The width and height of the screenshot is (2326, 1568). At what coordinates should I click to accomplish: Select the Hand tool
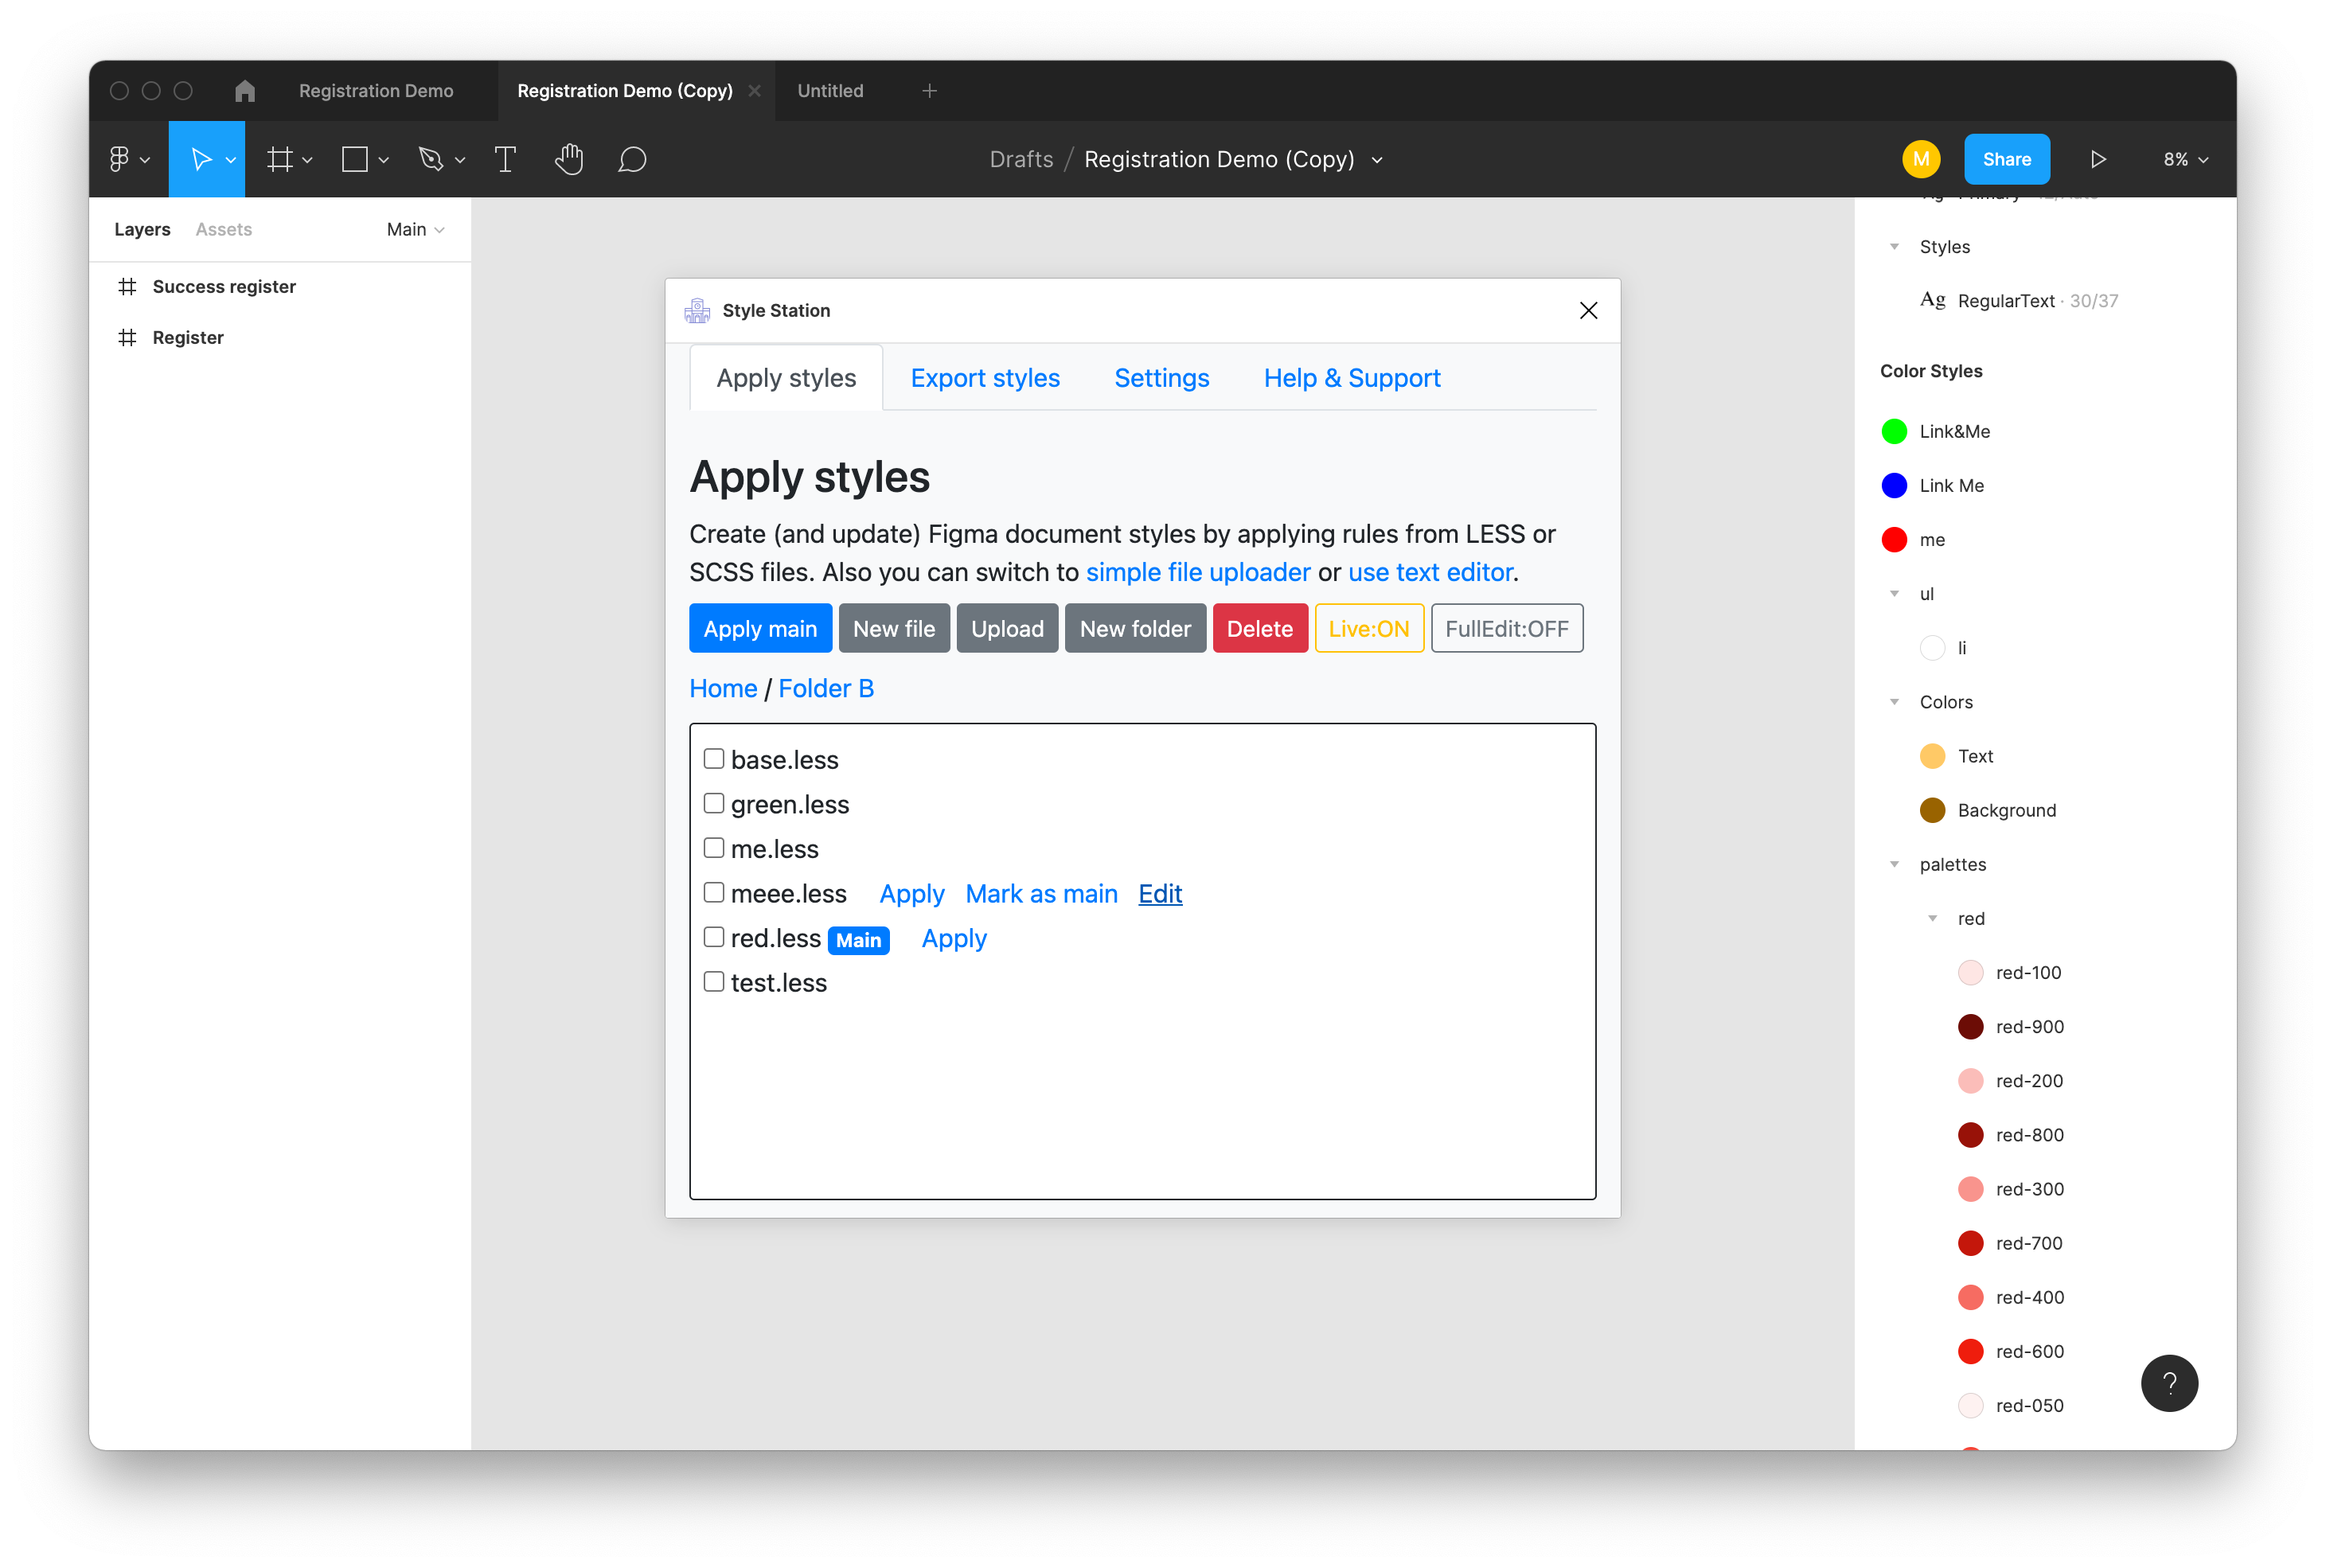point(569,159)
